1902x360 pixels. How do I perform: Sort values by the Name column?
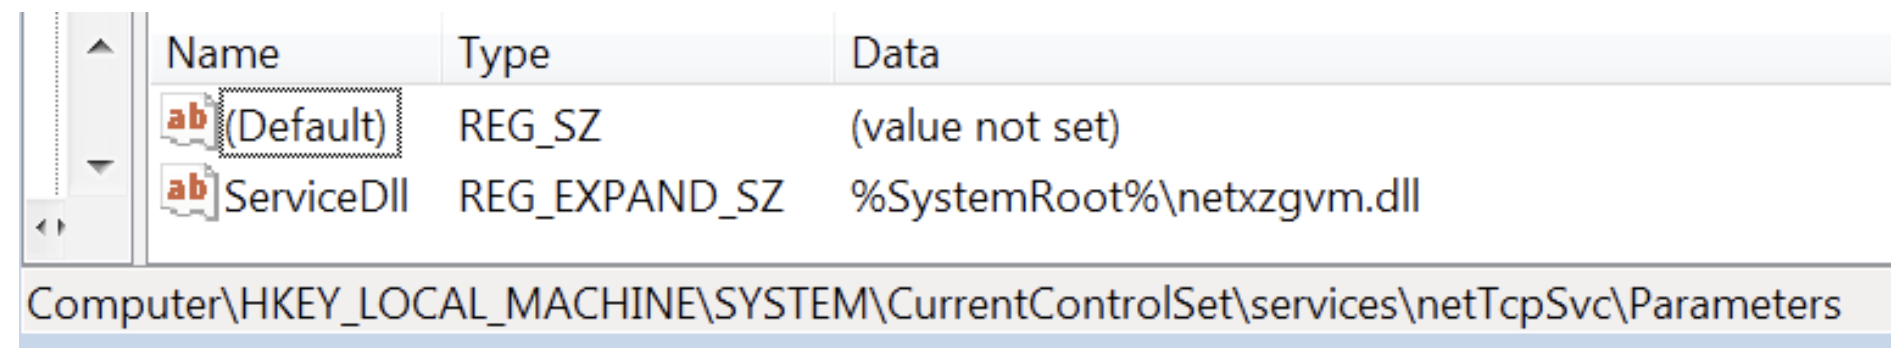coord(295,54)
